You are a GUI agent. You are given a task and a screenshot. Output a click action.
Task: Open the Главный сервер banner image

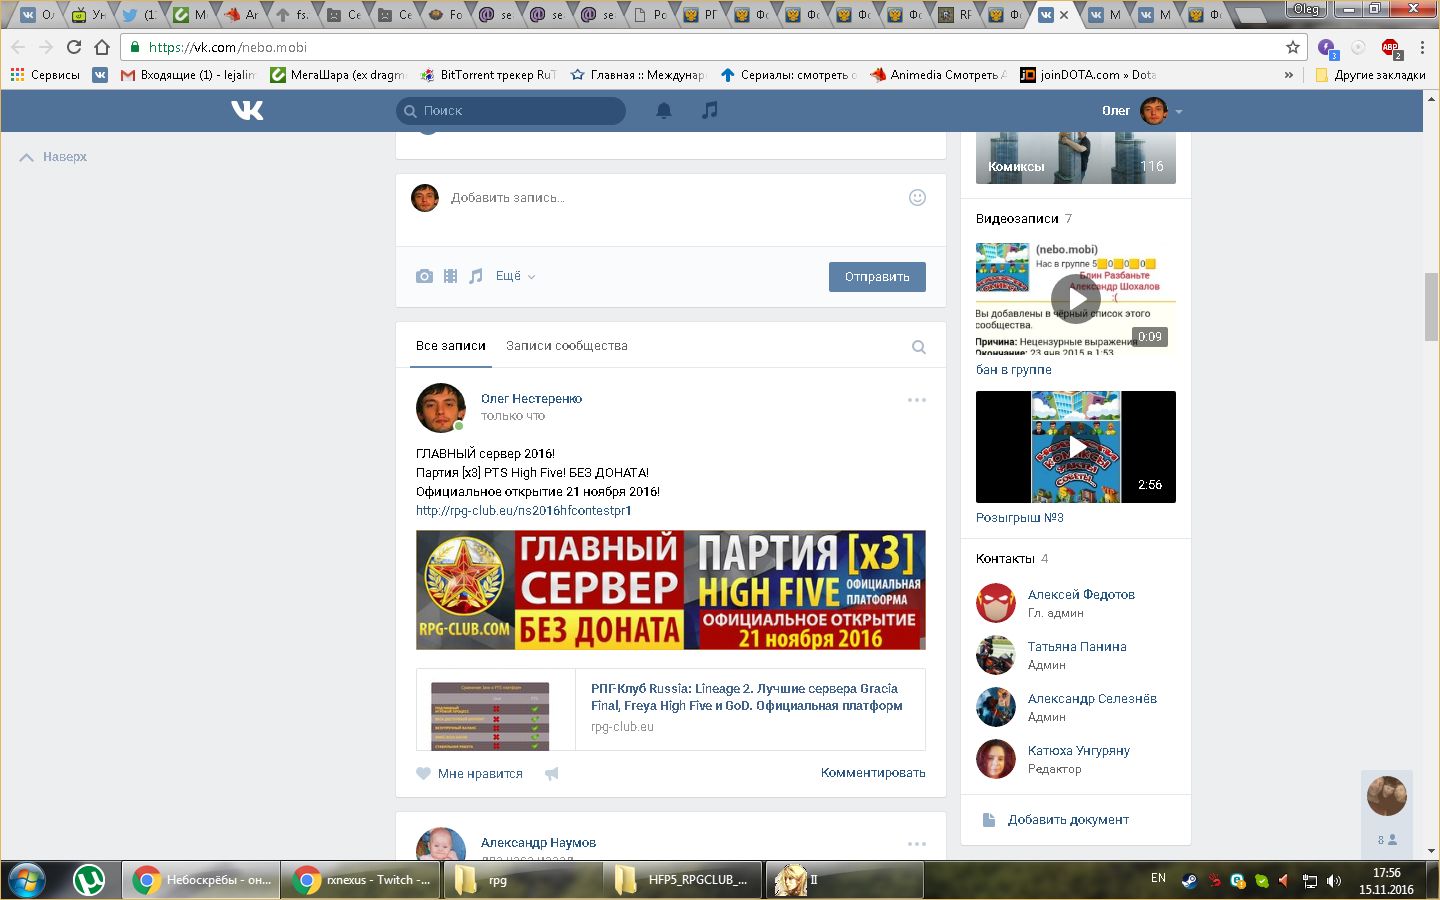coord(671,590)
